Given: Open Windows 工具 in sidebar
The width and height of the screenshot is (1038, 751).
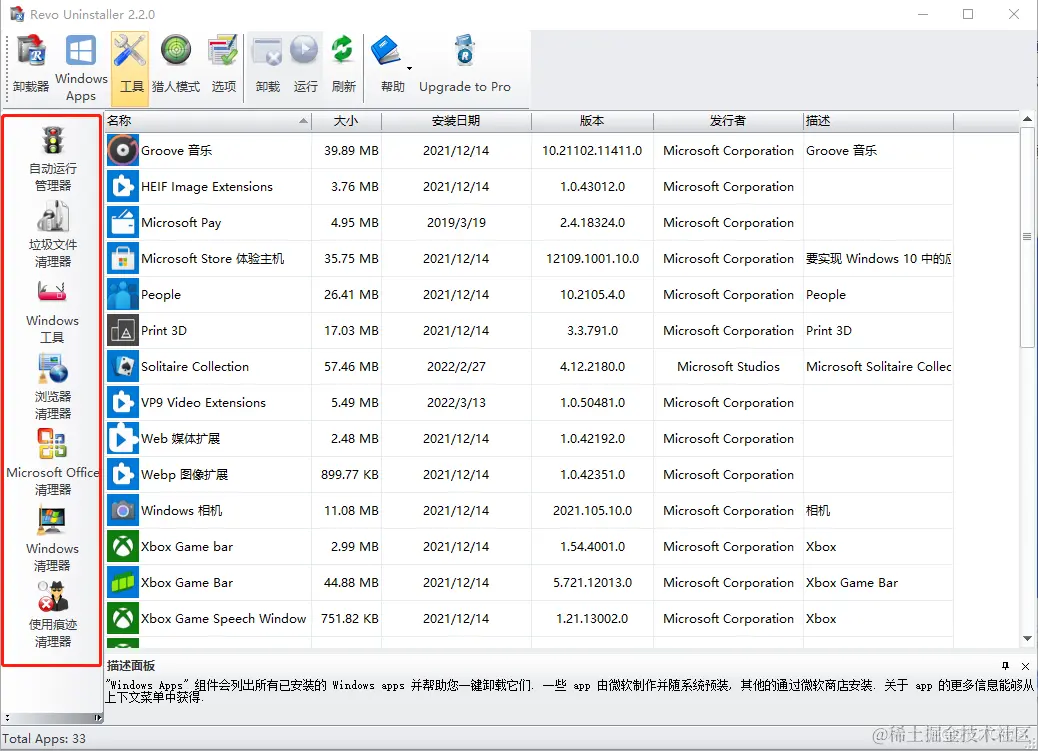Looking at the screenshot, I should point(52,311).
